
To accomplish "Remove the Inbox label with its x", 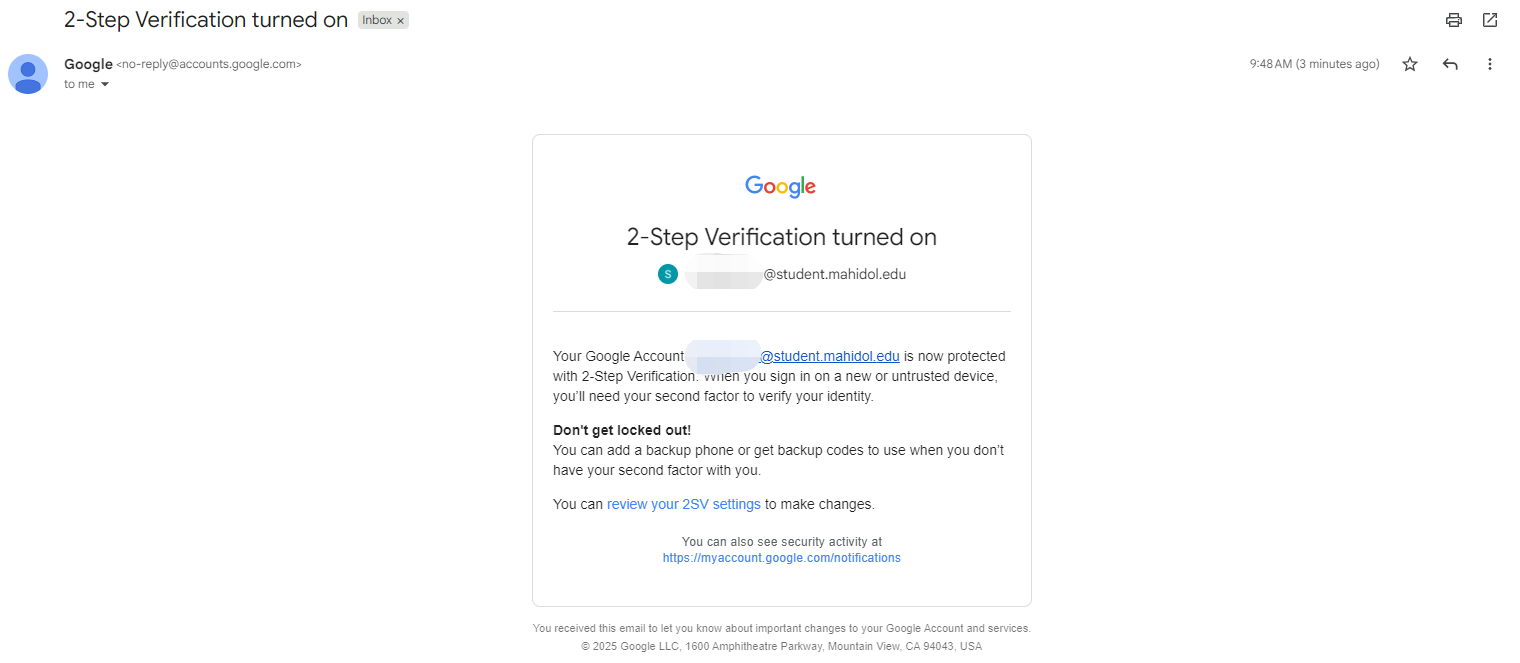I will coord(400,21).
